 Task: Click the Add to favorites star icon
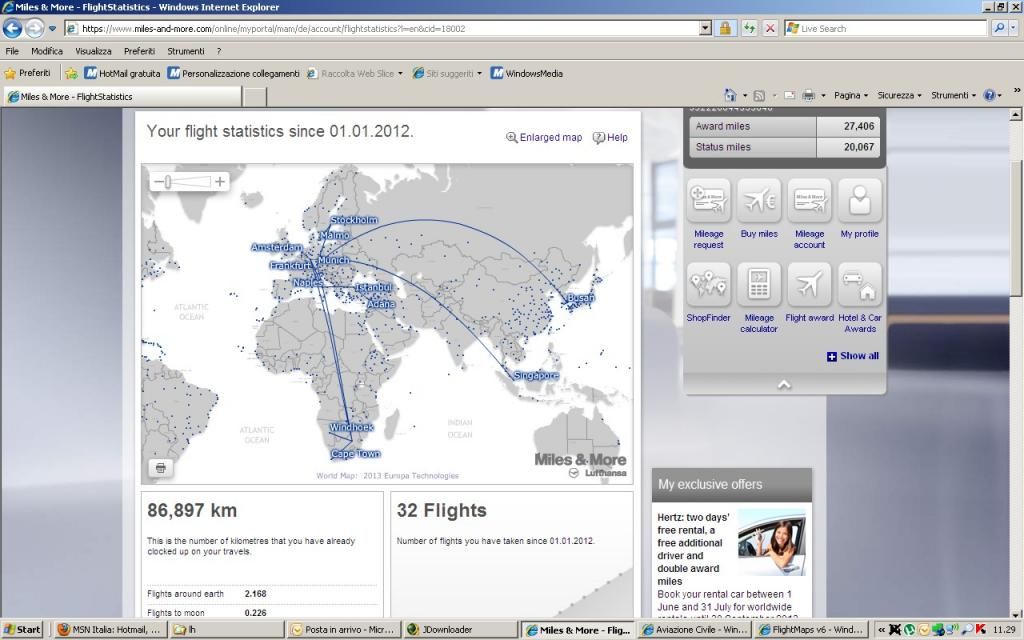tap(71, 73)
